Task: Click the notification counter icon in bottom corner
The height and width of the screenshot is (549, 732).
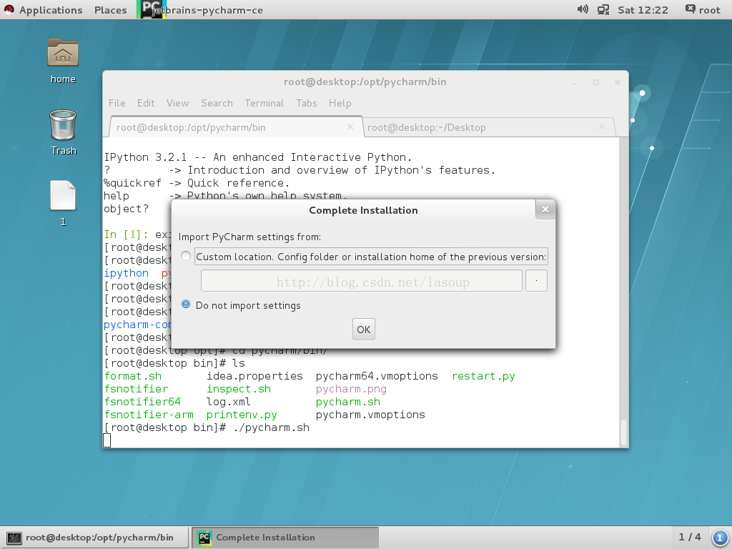Action: coord(719,537)
